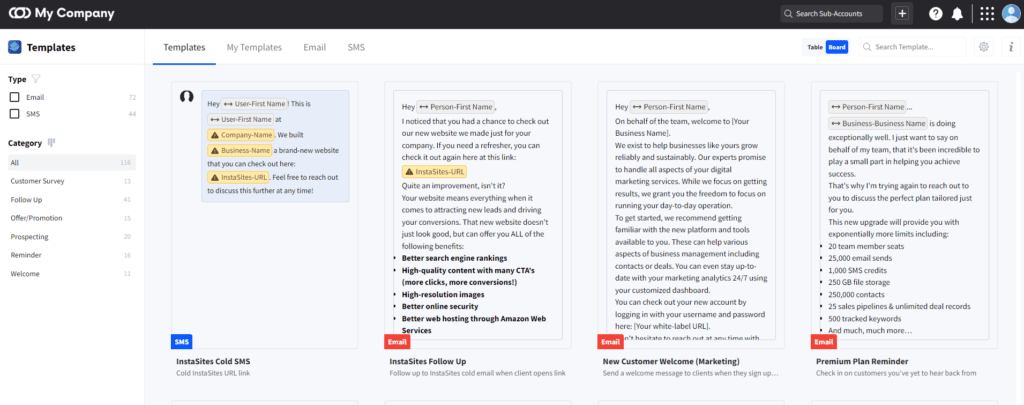This screenshot has width=1024, height=405.
Task: Select the Welcome category
Action: coord(72,274)
